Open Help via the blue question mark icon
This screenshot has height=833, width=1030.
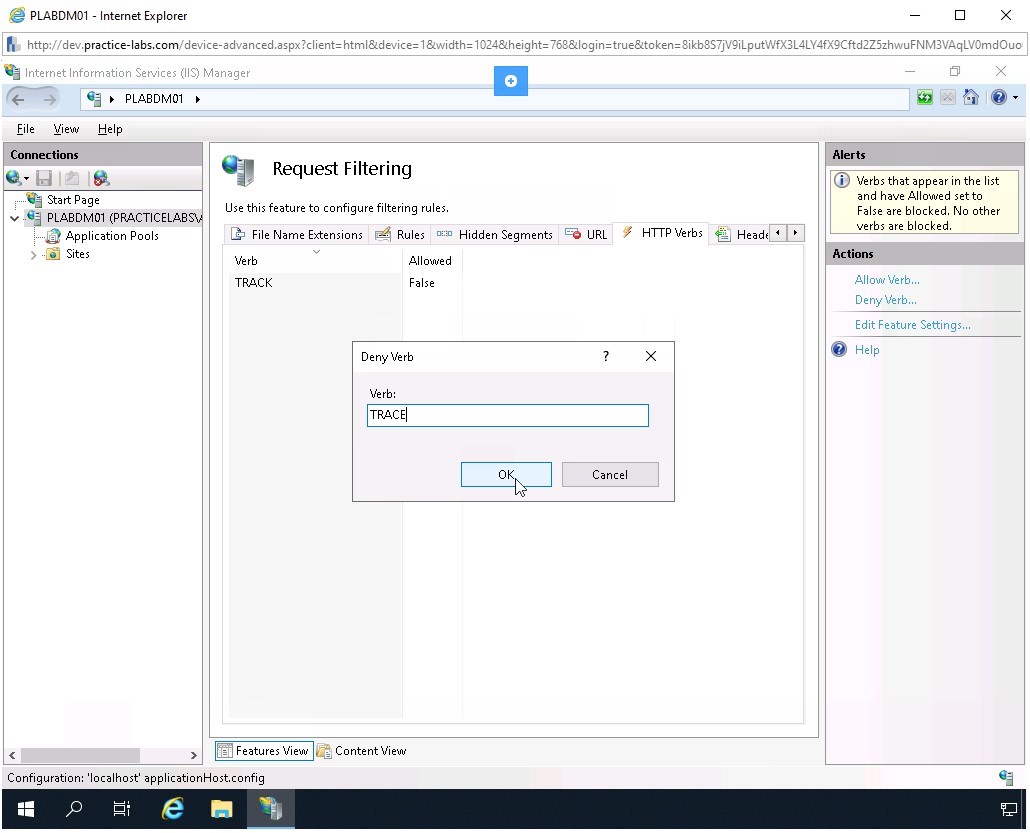996,97
